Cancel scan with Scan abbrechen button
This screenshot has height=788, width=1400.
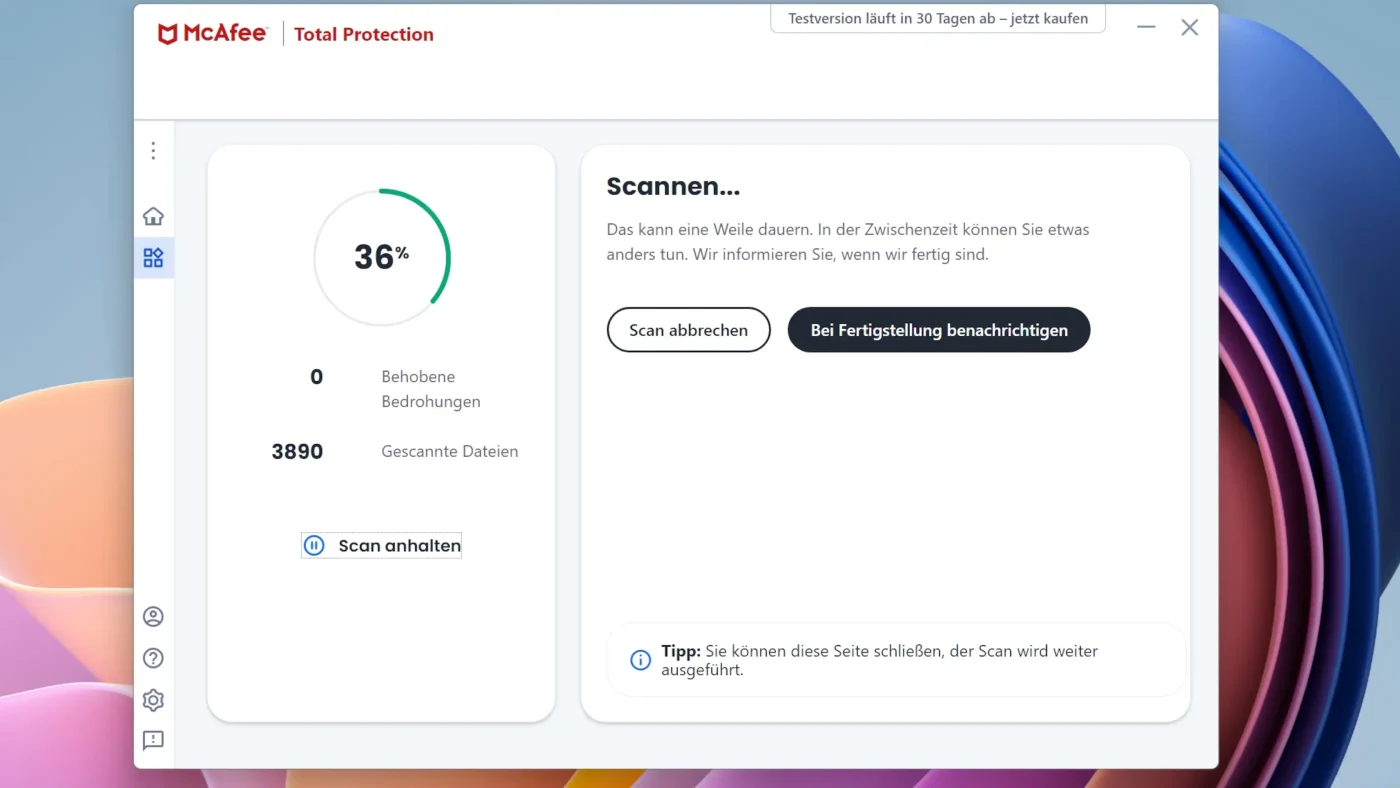tap(688, 330)
